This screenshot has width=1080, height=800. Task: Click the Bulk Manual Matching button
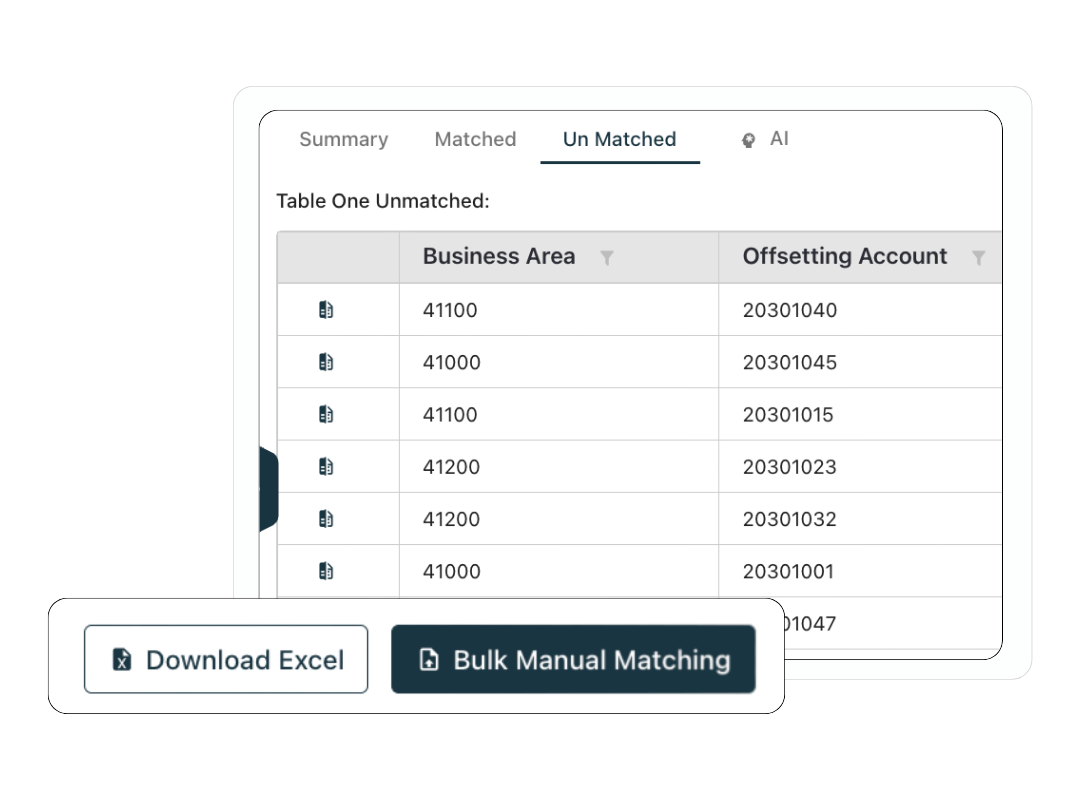tap(573, 659)
